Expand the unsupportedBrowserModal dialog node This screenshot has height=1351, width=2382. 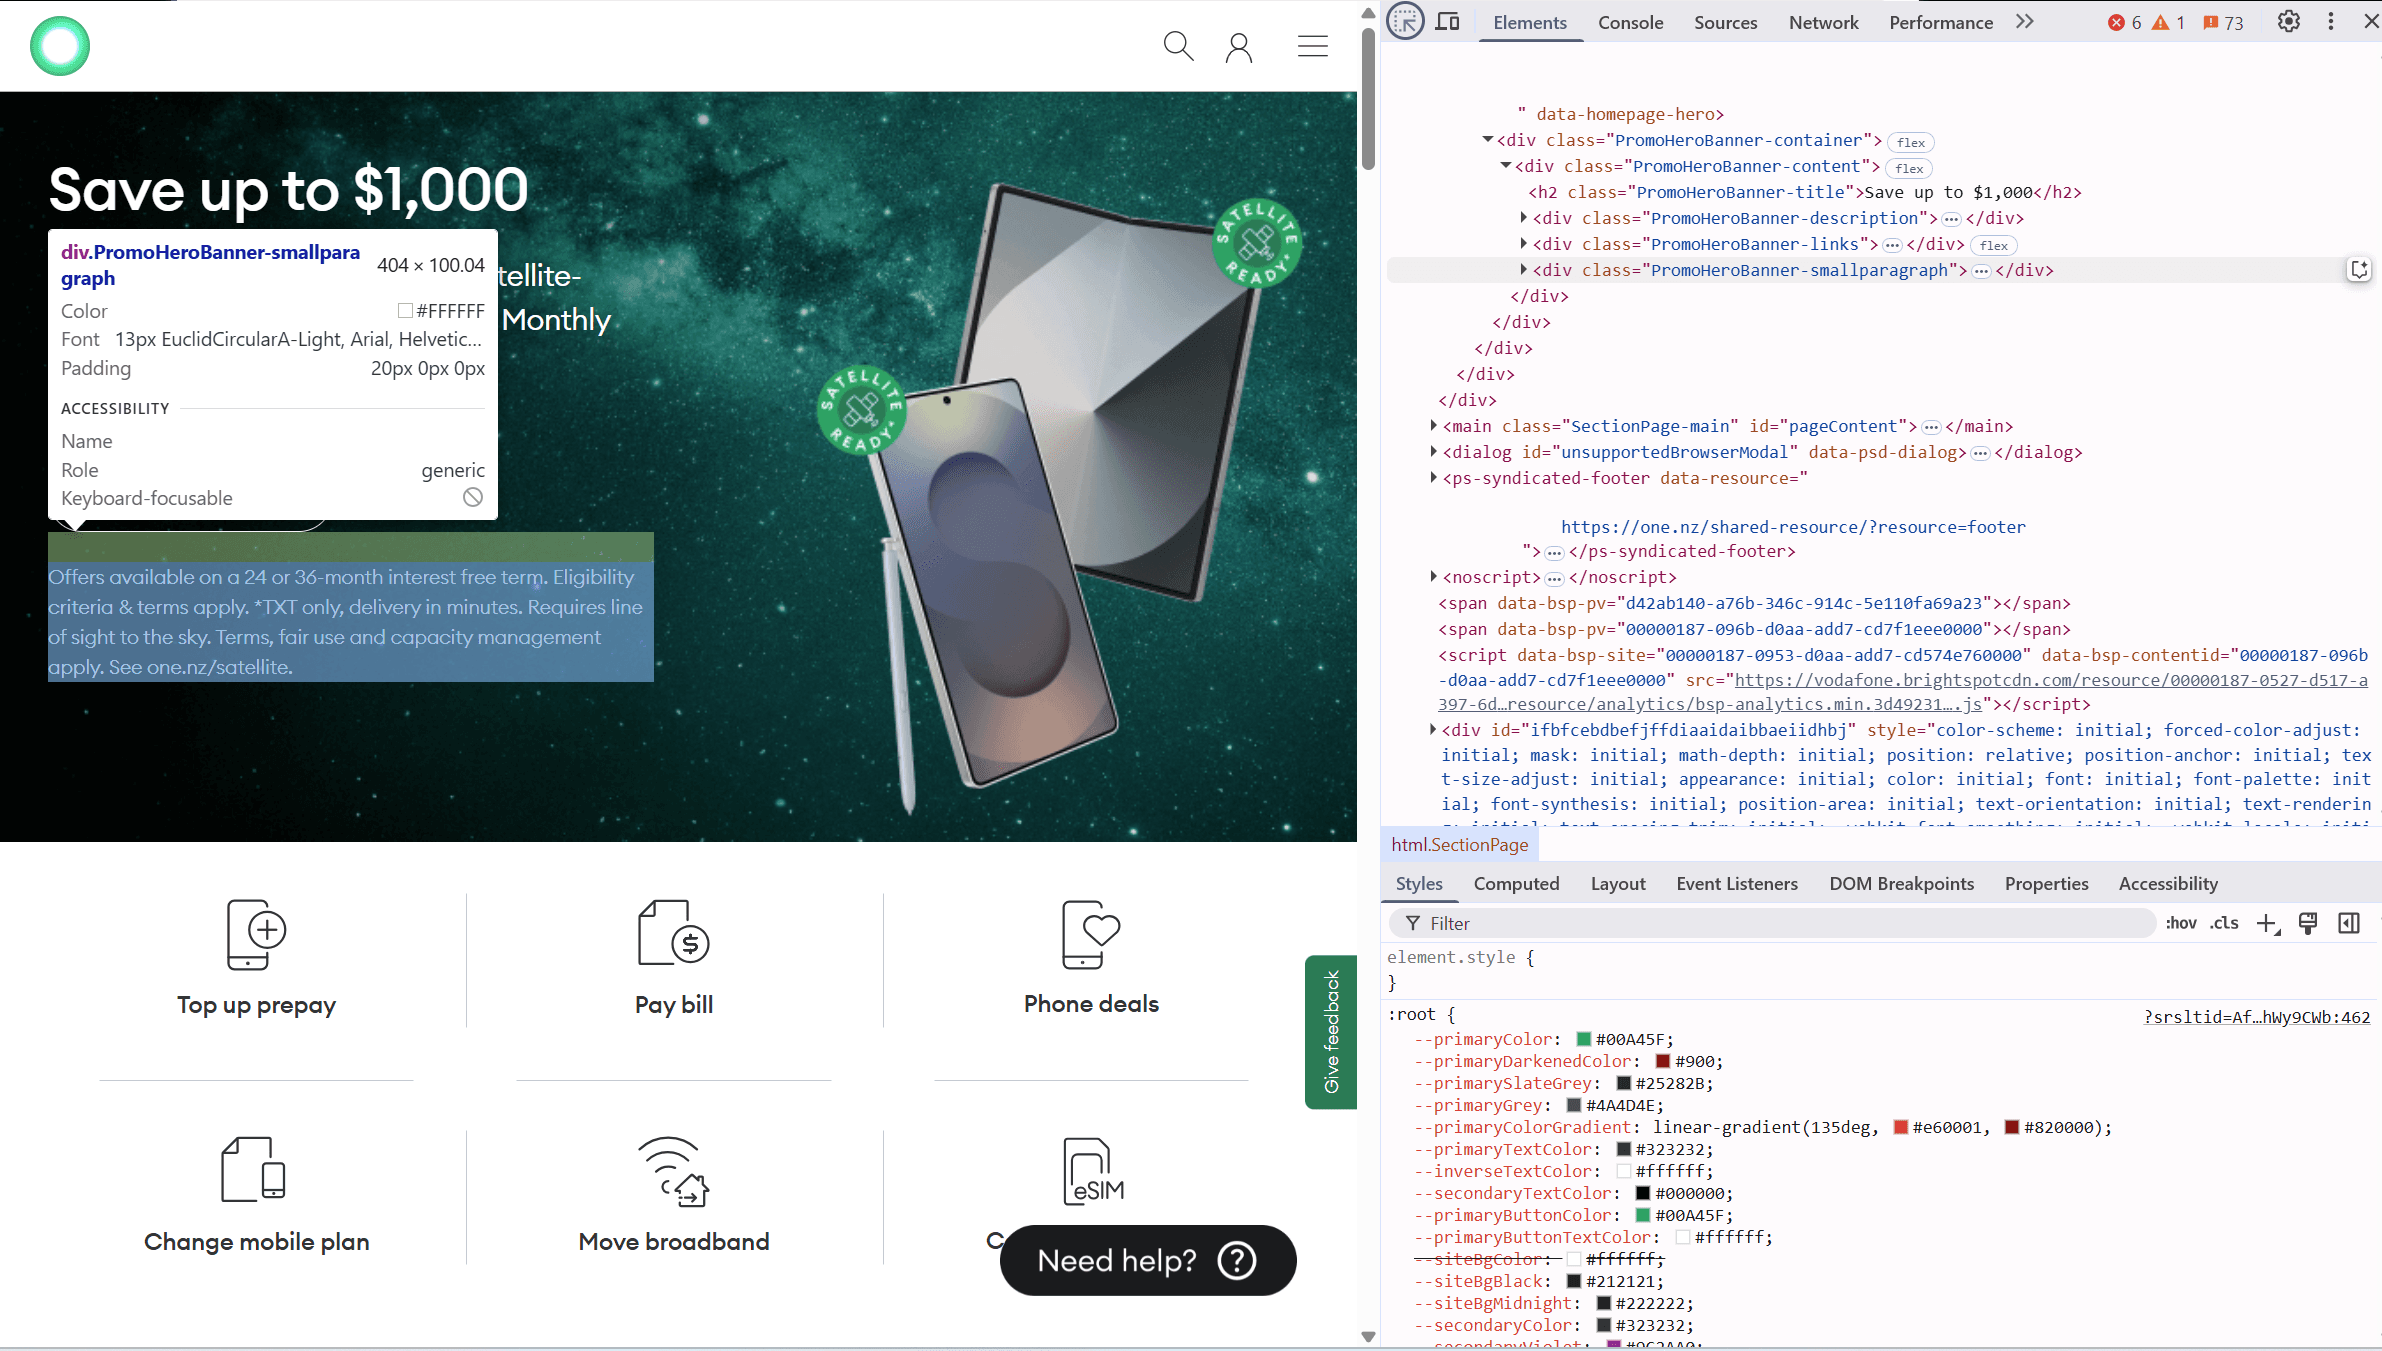pos(1434,452)
